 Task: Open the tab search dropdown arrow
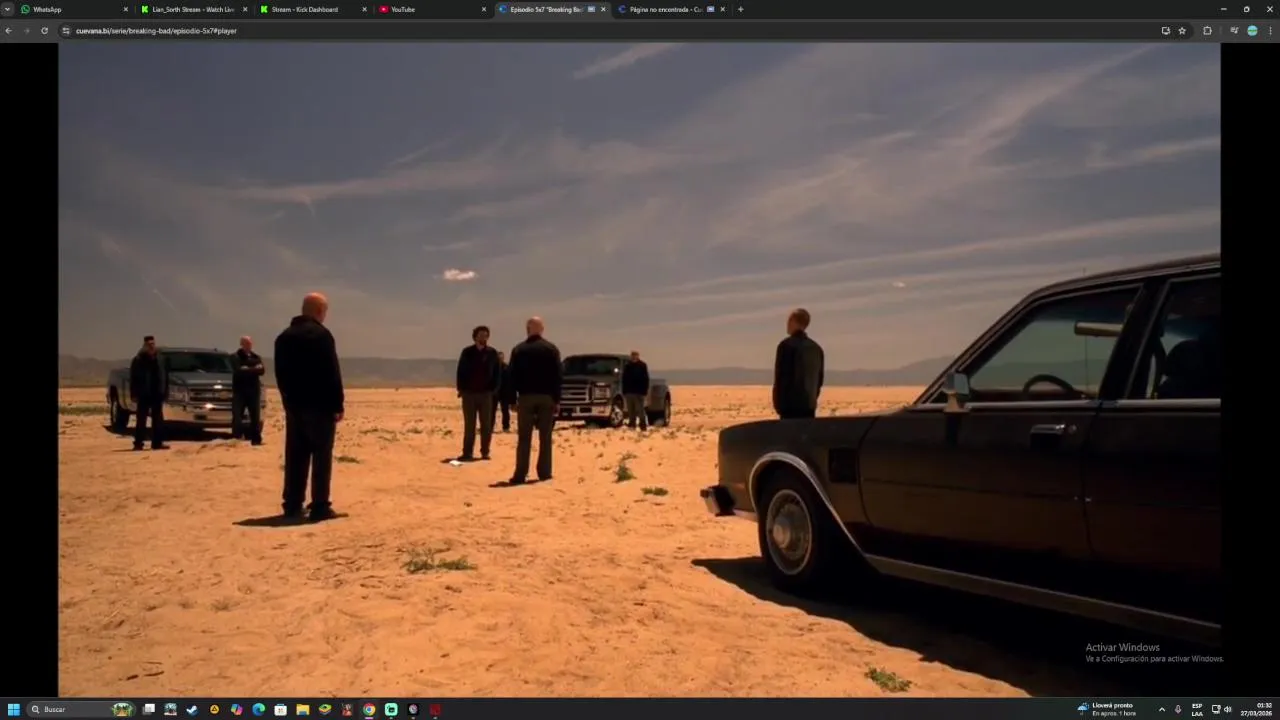[8, 9]
